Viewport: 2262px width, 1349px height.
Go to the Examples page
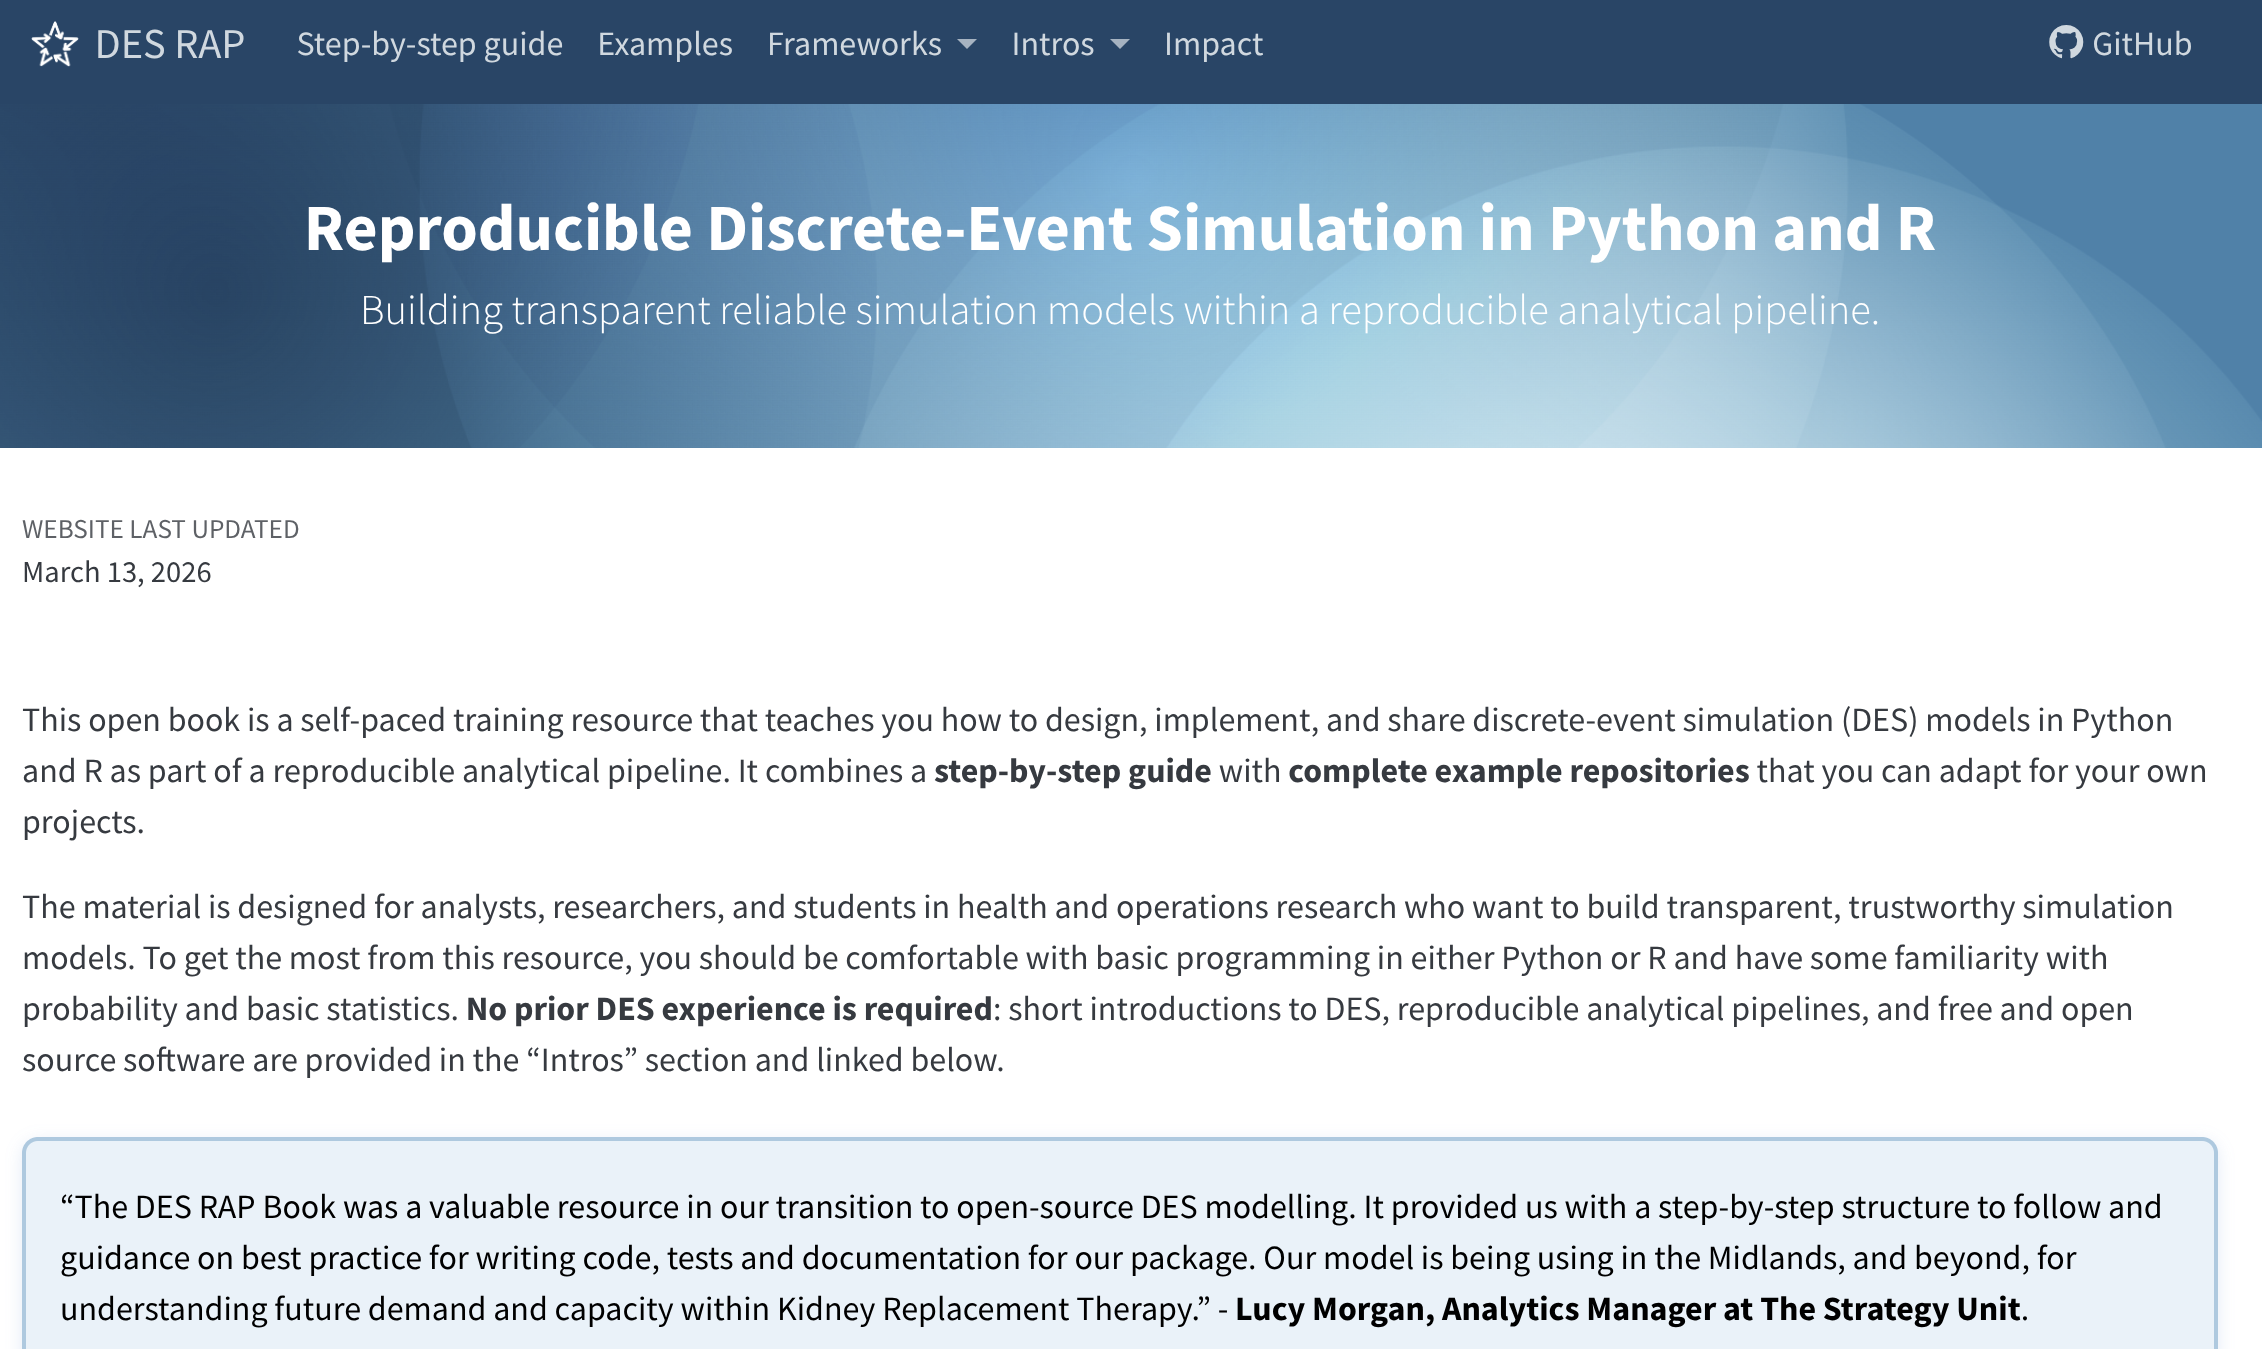coord(665,44)
